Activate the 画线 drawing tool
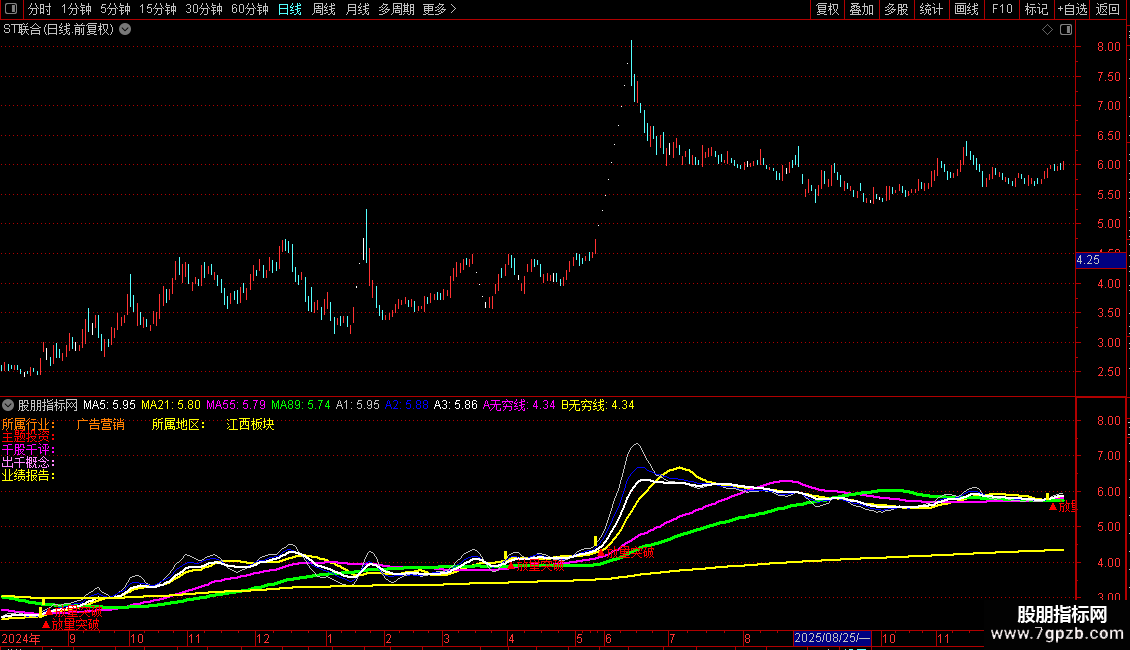 click(x=966, y=9)
